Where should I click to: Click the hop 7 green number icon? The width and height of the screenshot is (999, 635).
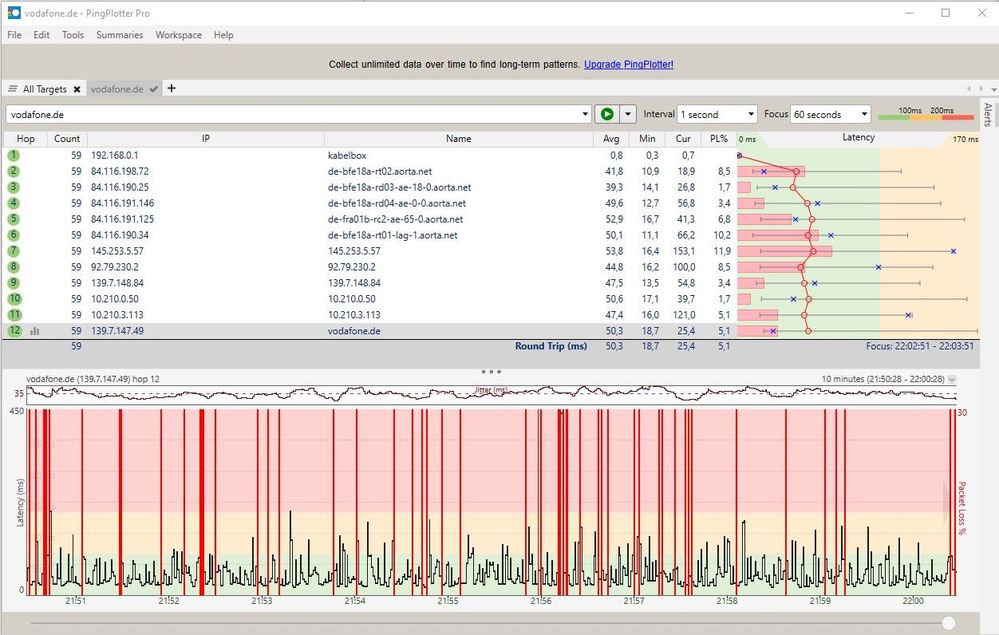point(14,251)
